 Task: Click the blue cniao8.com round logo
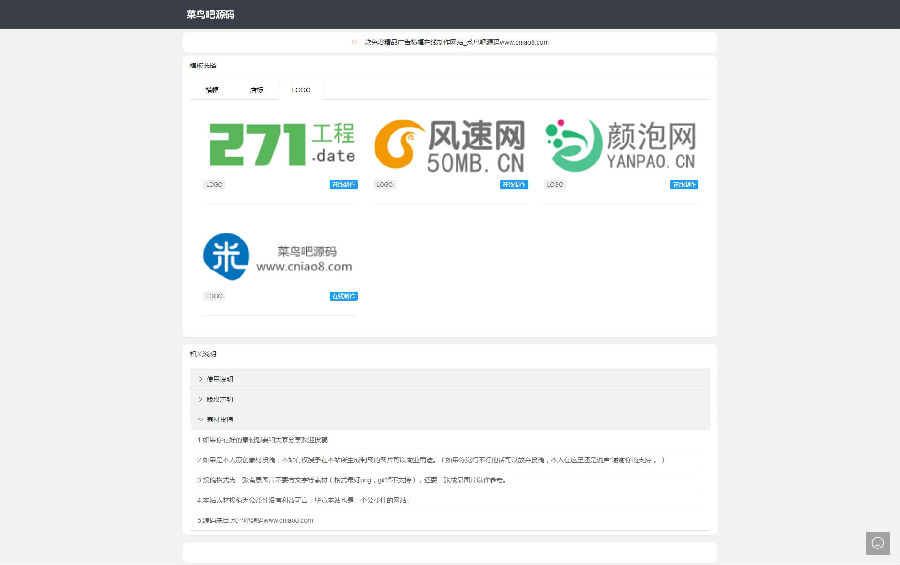pos(279,257)
